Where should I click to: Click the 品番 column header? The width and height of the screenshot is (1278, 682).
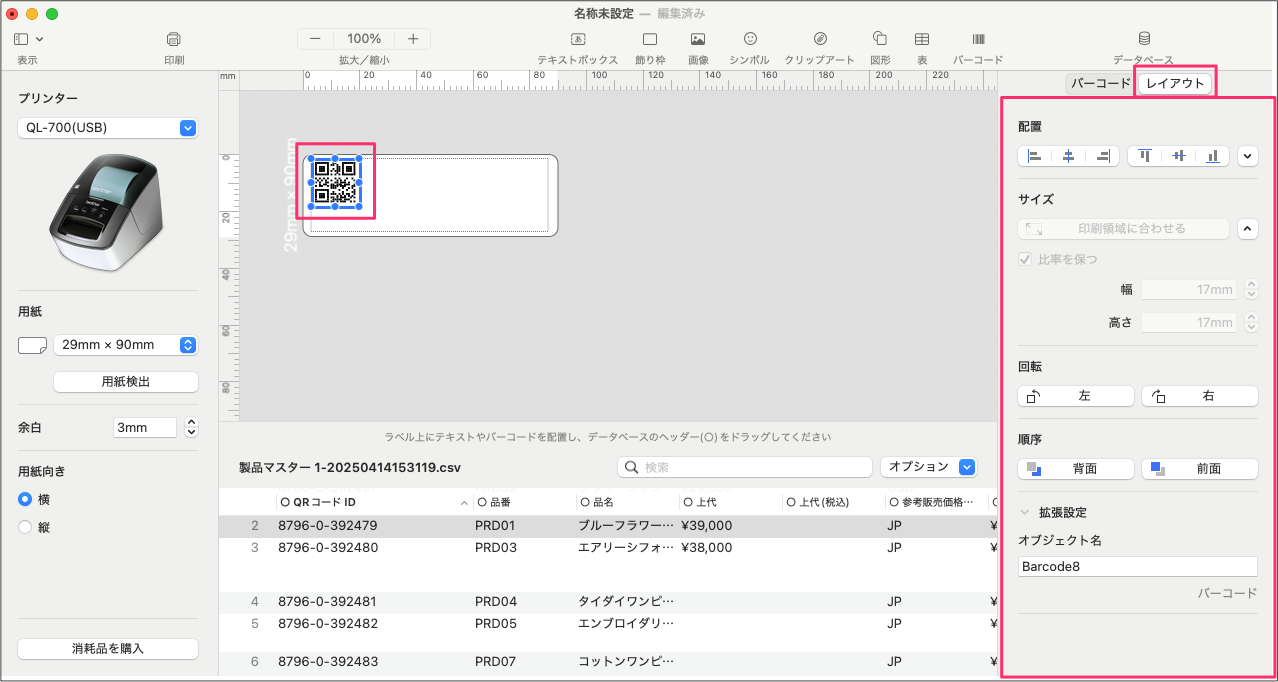[x=524, y=502]
